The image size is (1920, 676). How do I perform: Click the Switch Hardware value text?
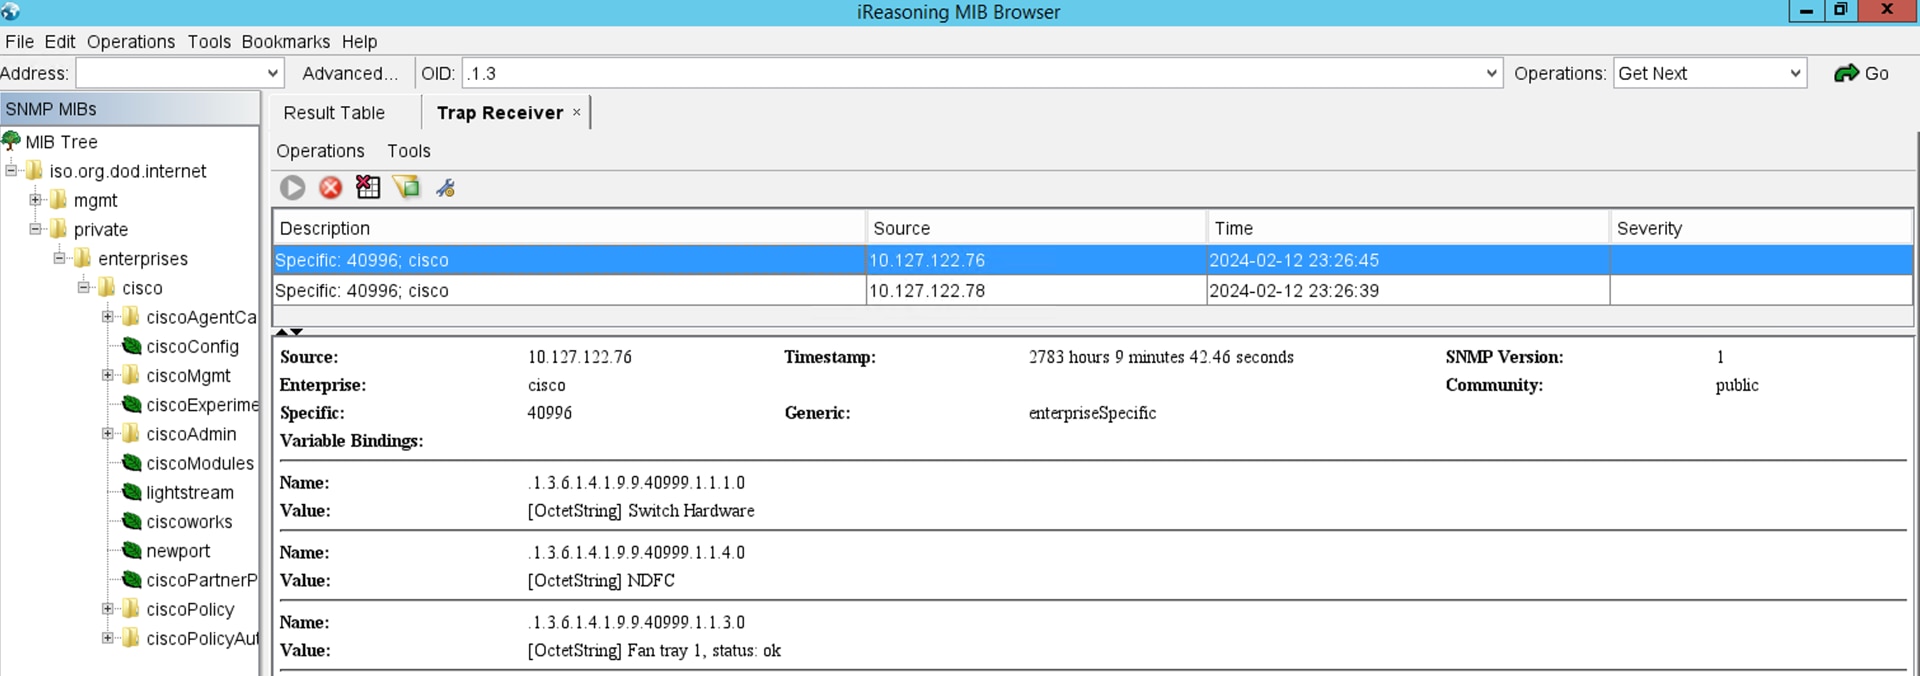pyautogui.click(x=691, y=510)
